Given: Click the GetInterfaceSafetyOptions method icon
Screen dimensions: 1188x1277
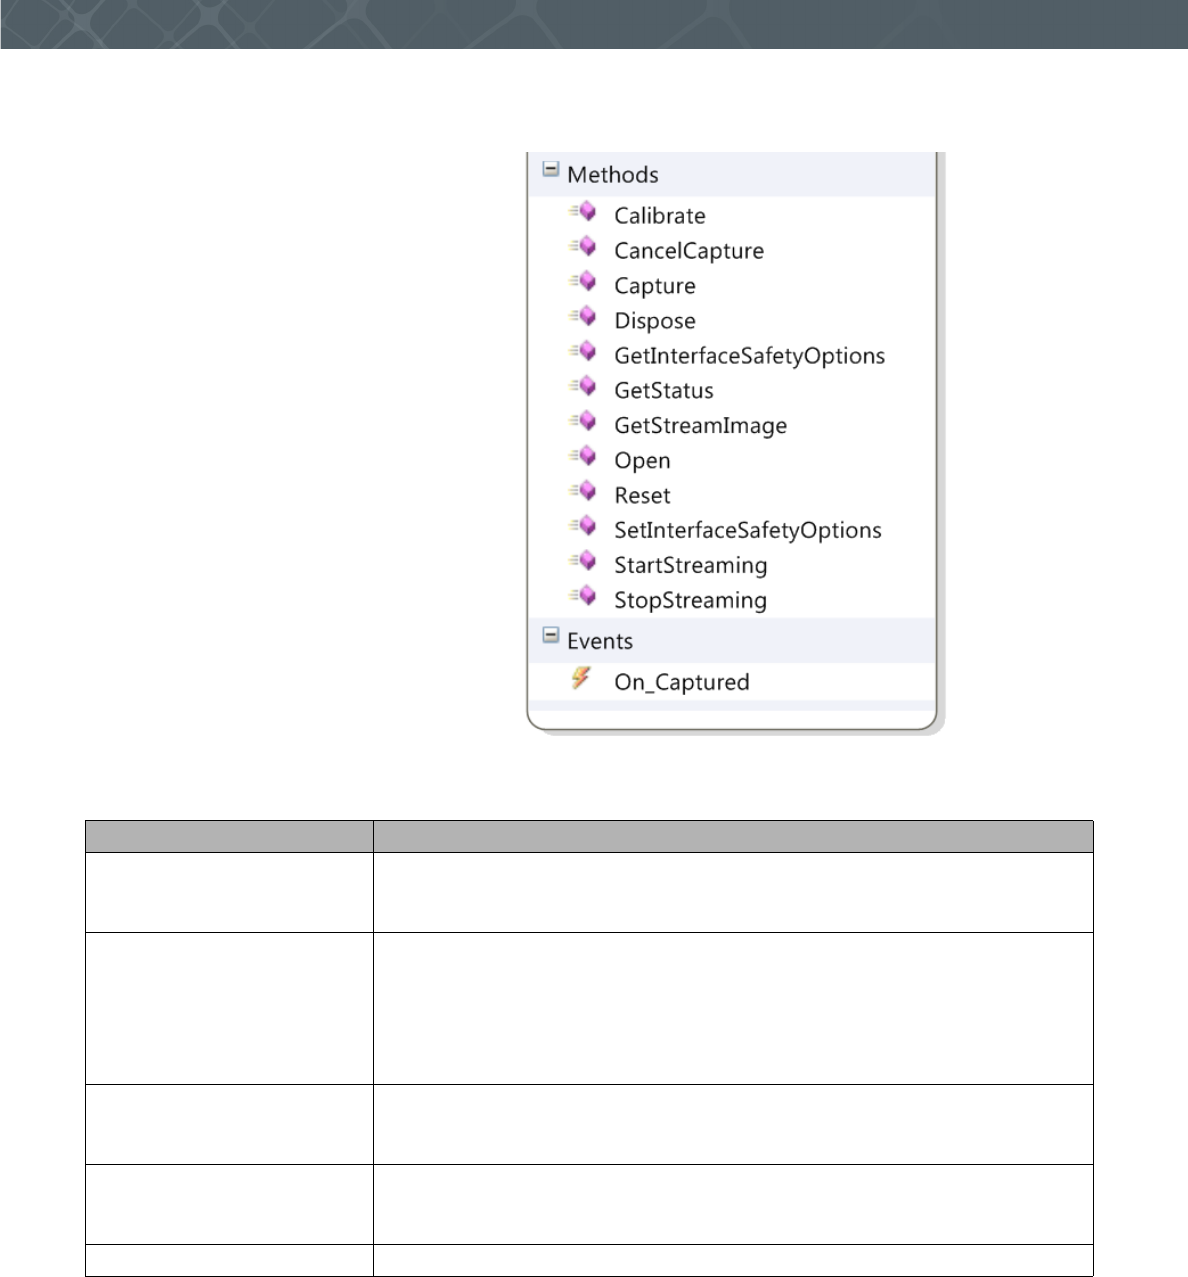Looking at the screenshot, I should [583, 352].
